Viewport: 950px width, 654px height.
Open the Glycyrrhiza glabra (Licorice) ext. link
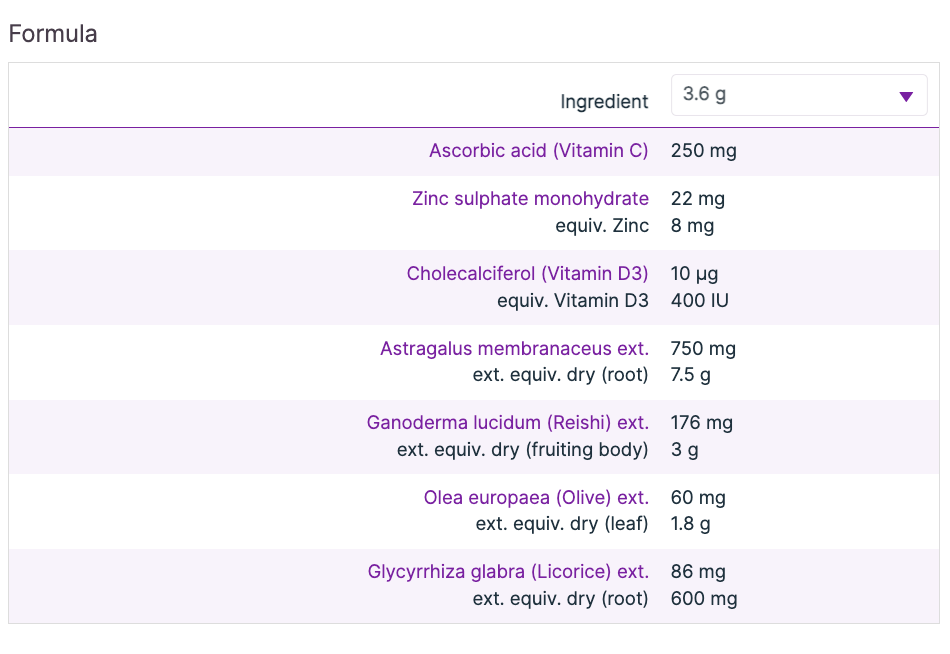pos(508,572)
